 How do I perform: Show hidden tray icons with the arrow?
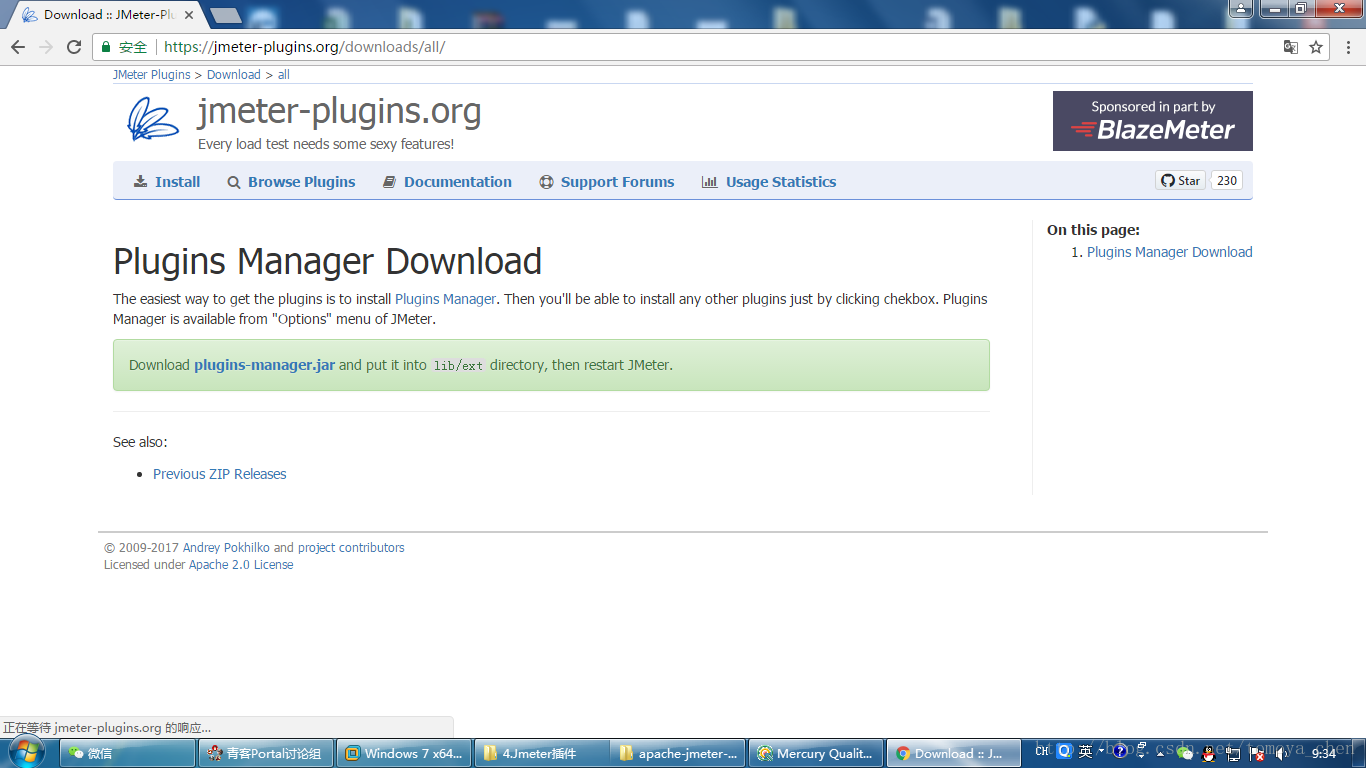(x=1160, y=754)
